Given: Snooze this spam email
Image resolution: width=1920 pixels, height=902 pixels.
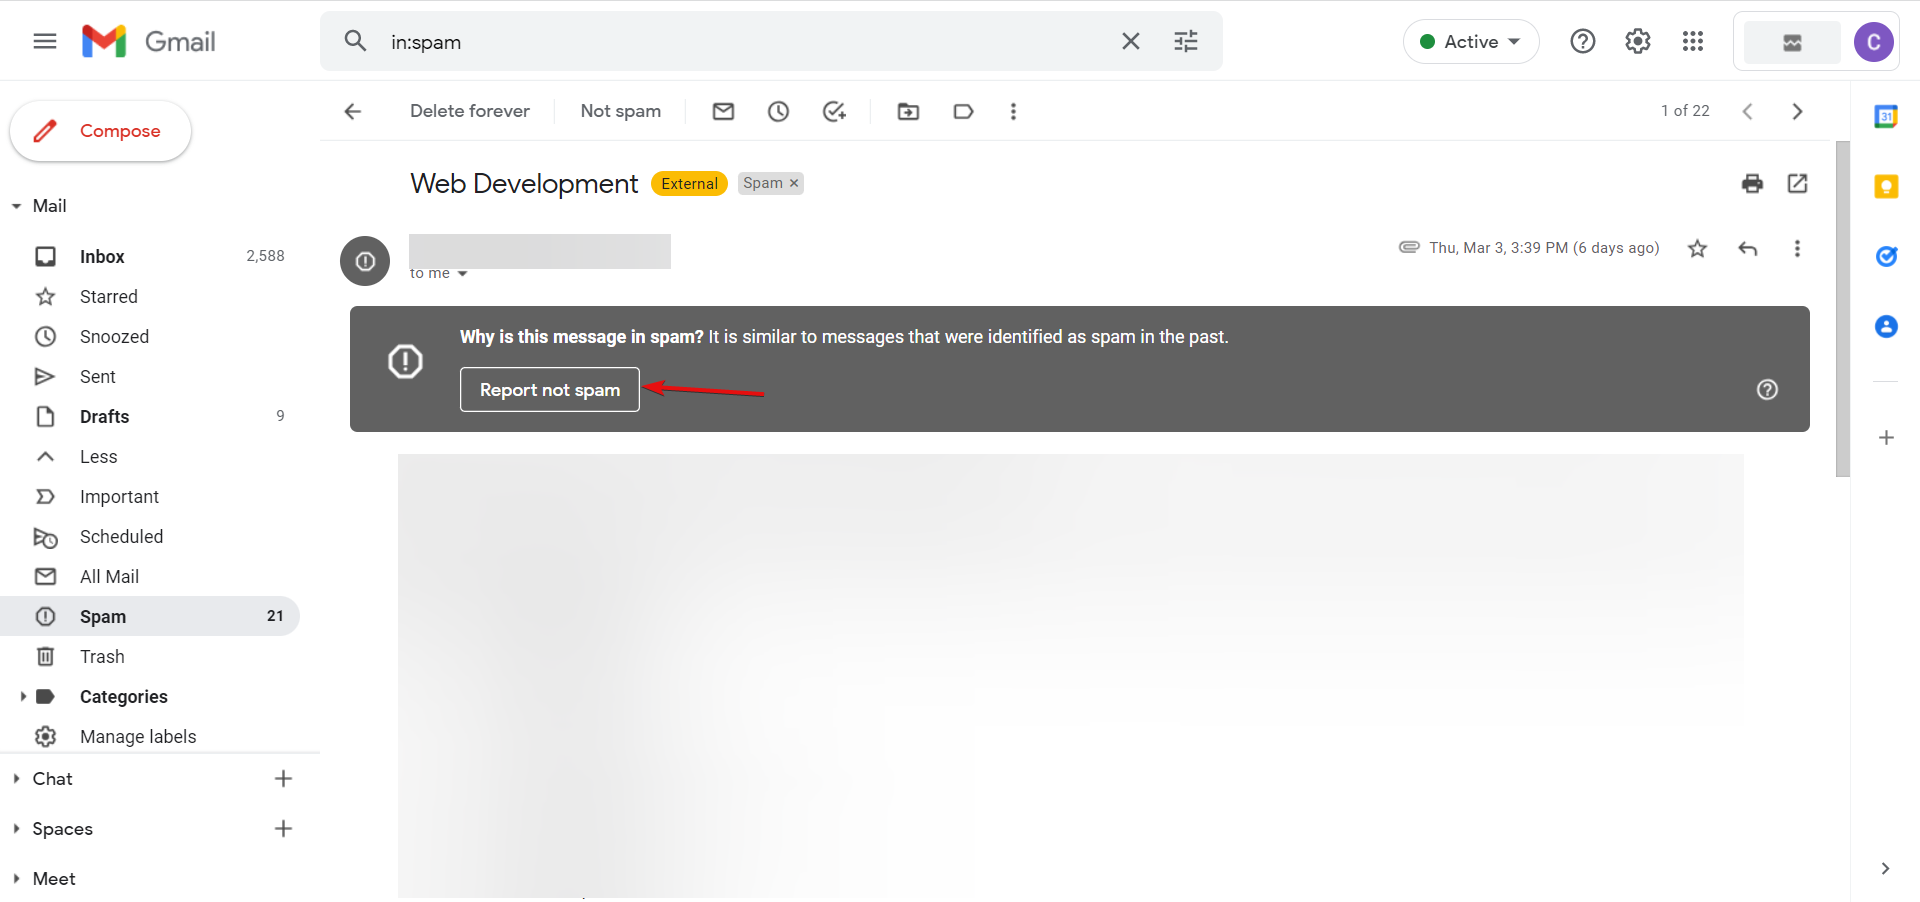Looking at the screenshot, I should (x=778, y=111).
